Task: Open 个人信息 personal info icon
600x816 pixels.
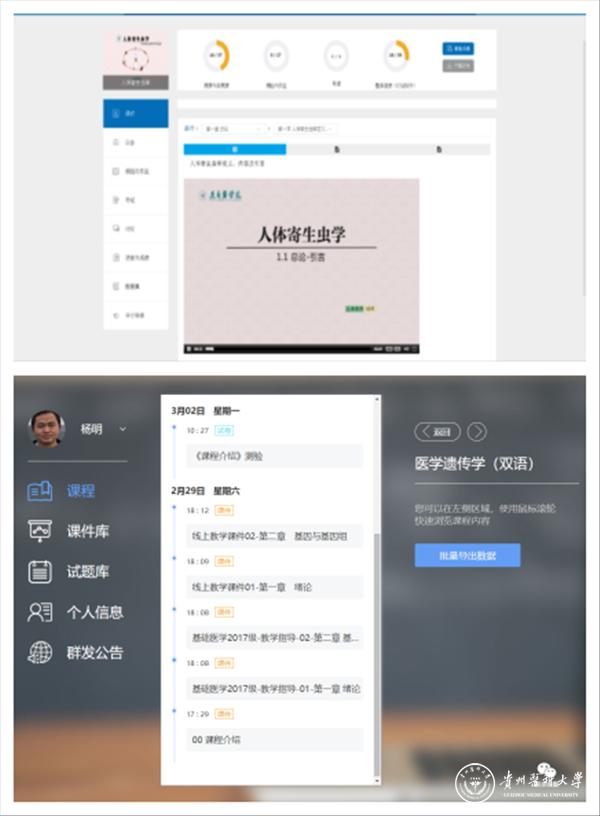Action: pyautogui.click(x=39, y=612)
